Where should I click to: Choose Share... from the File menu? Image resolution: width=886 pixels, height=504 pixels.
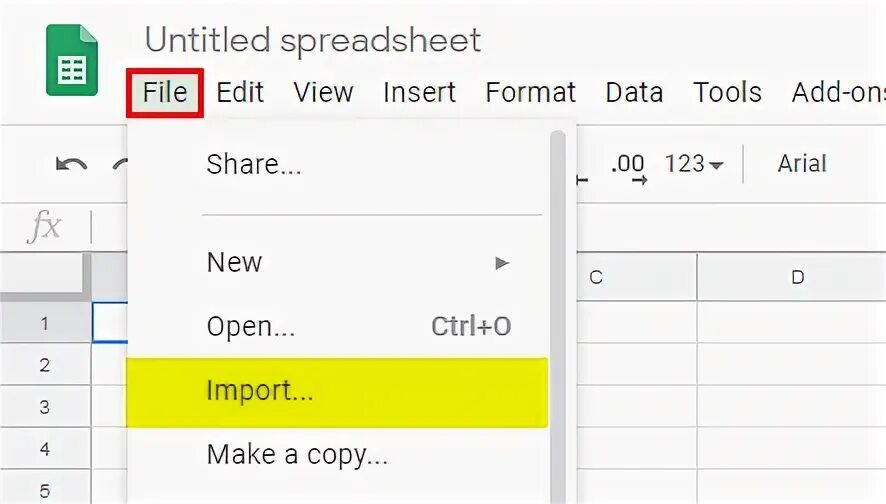click(253, 165)
